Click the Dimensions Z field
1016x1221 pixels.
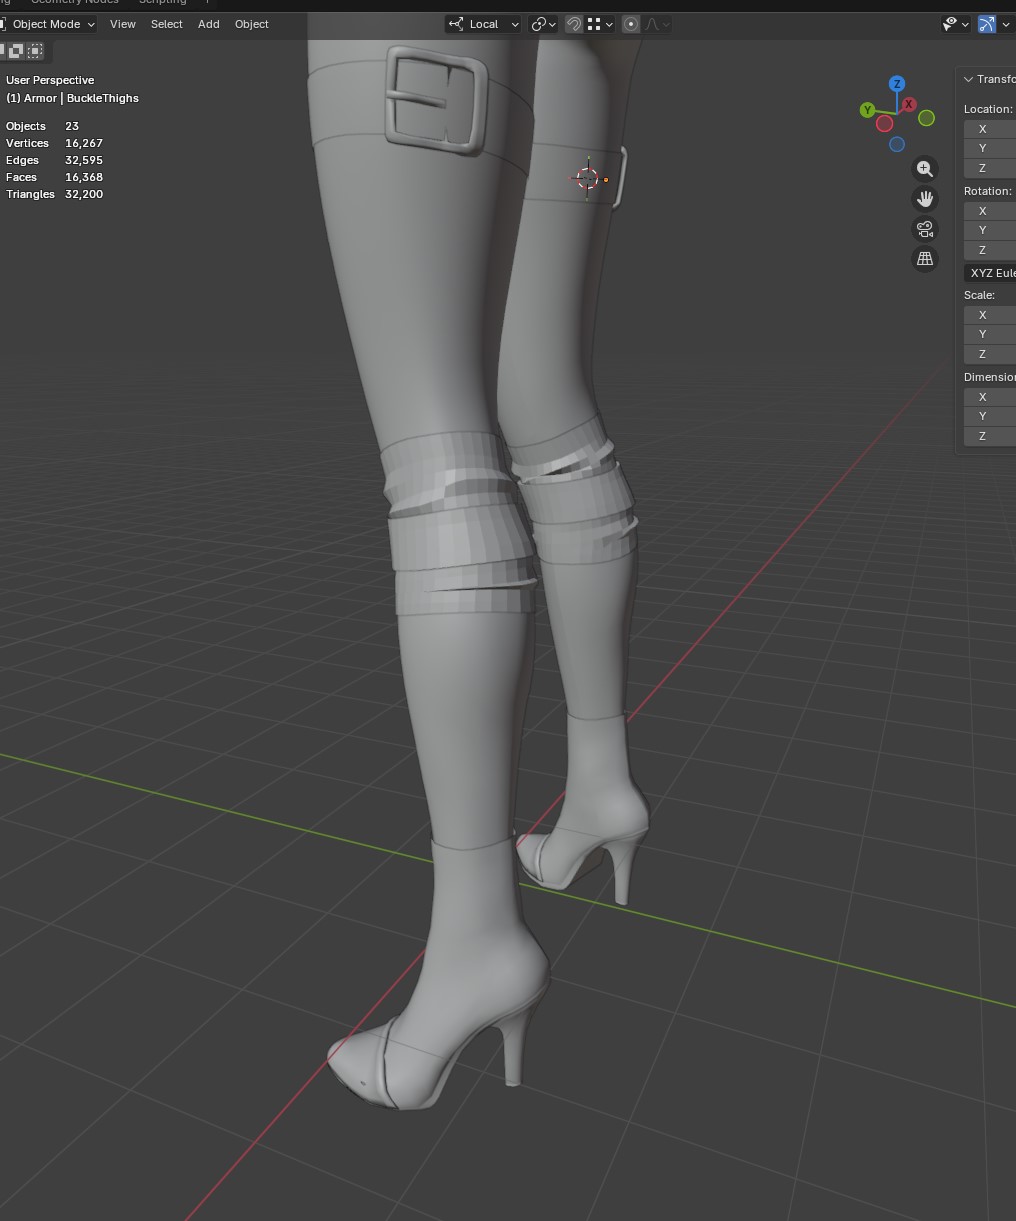990,436
